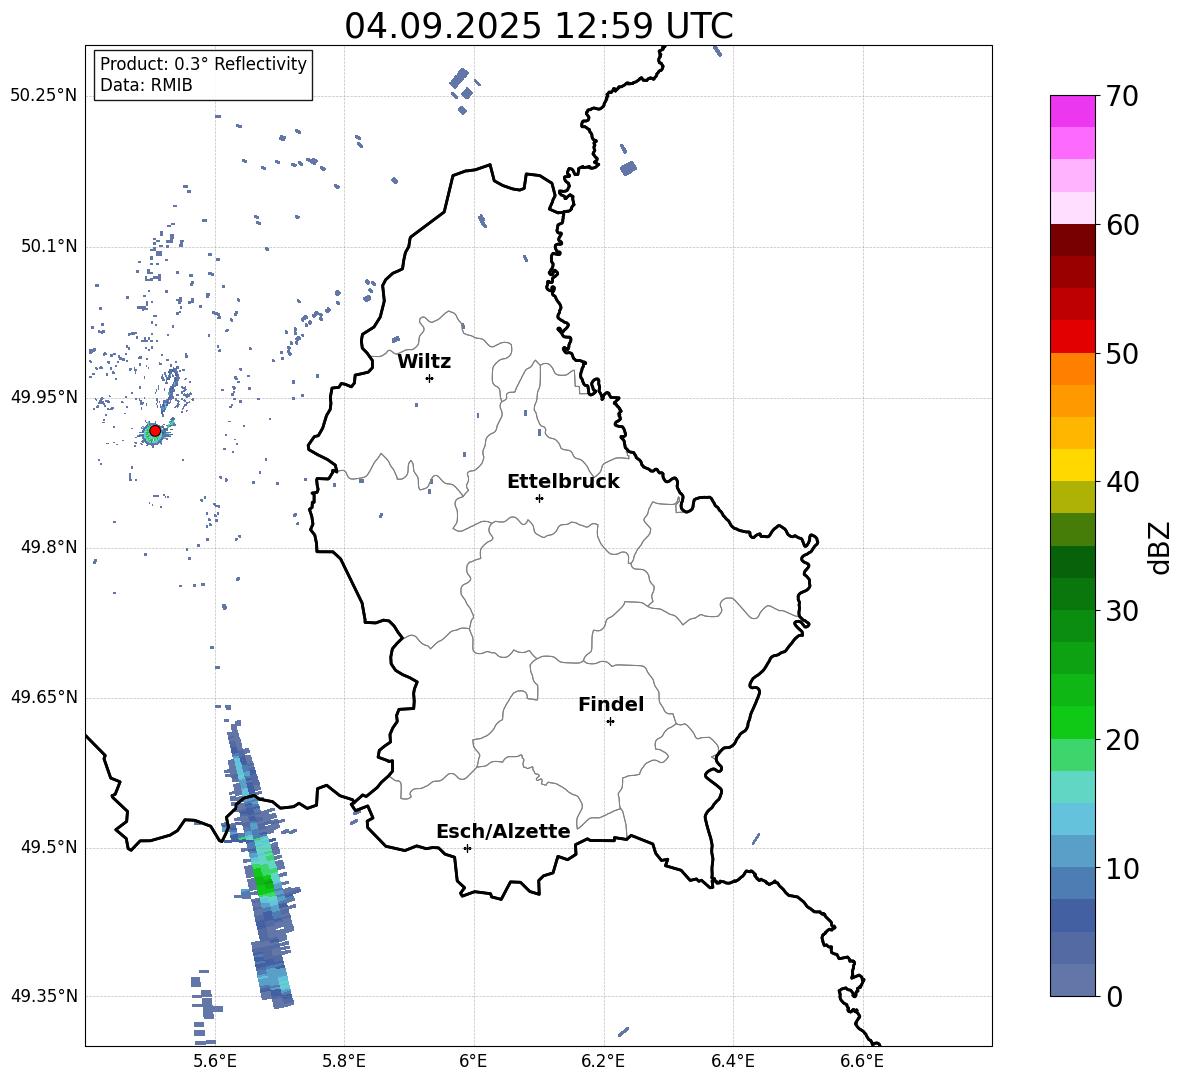Click the orange colorbar swatch below 50
1184x1081 pixels.
click(x=1072, y=369)
